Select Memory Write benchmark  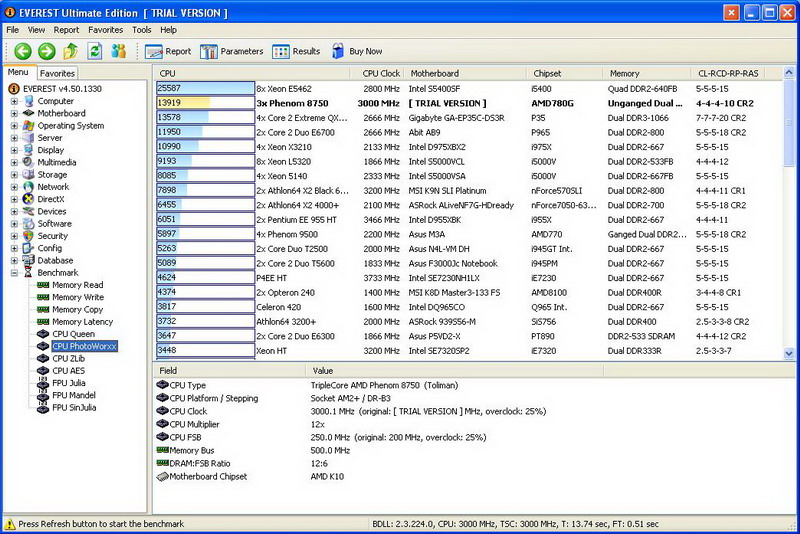click(78, 297)
